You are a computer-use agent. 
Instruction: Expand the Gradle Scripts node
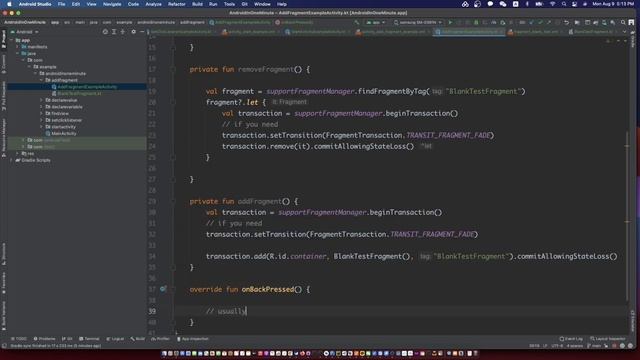tap(11, 160)
